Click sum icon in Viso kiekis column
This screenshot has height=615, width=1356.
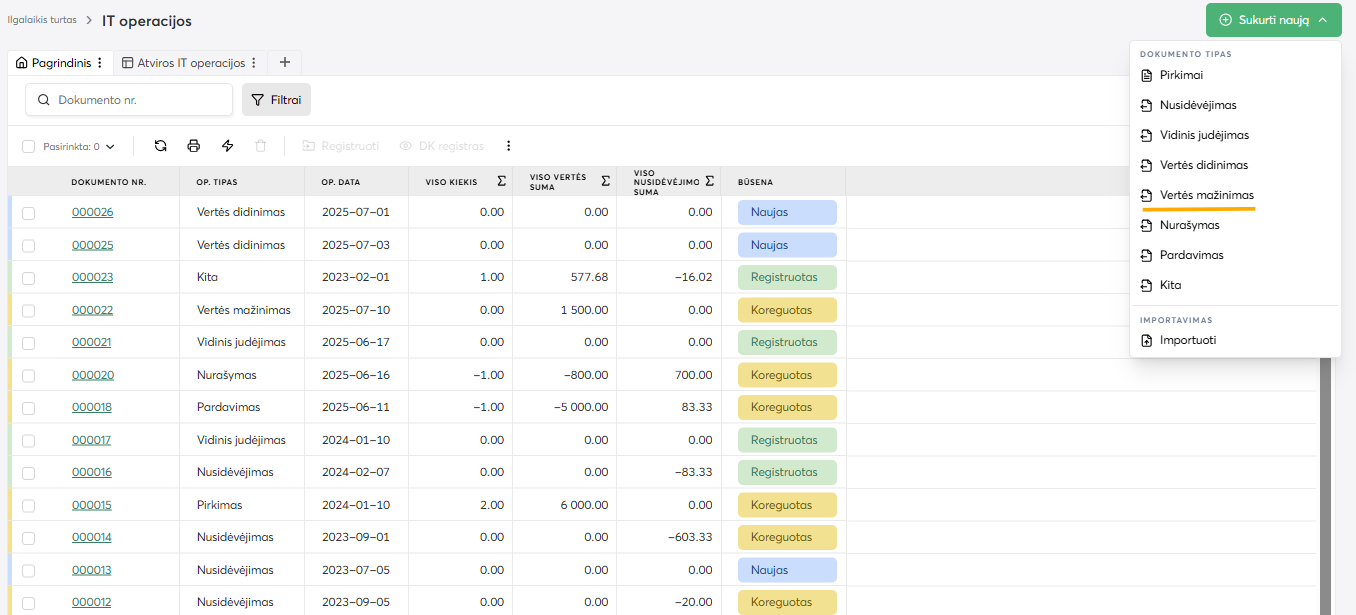point(501,181)
